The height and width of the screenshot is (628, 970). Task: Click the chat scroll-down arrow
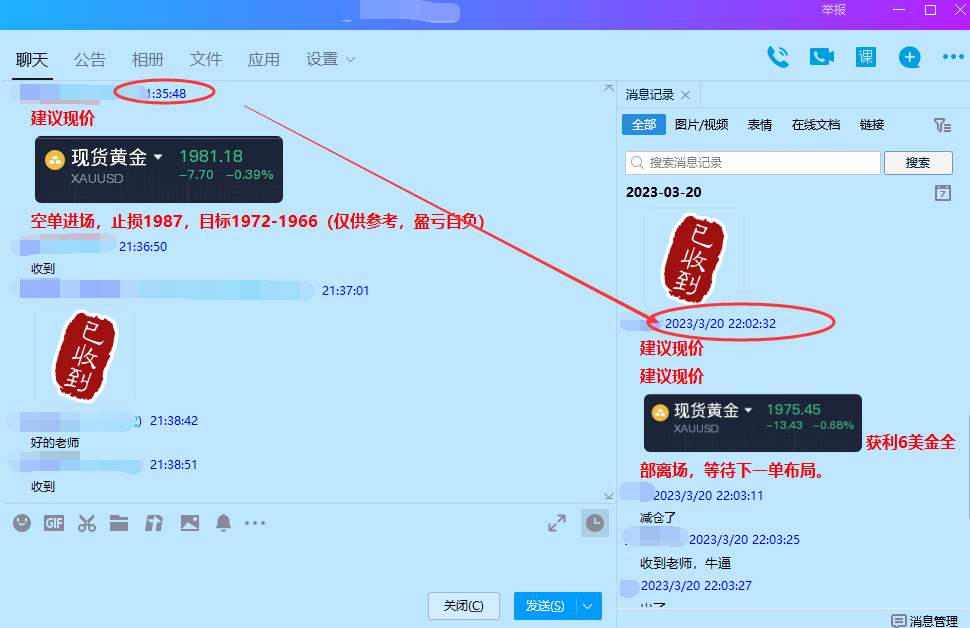(x=609, y=496)
